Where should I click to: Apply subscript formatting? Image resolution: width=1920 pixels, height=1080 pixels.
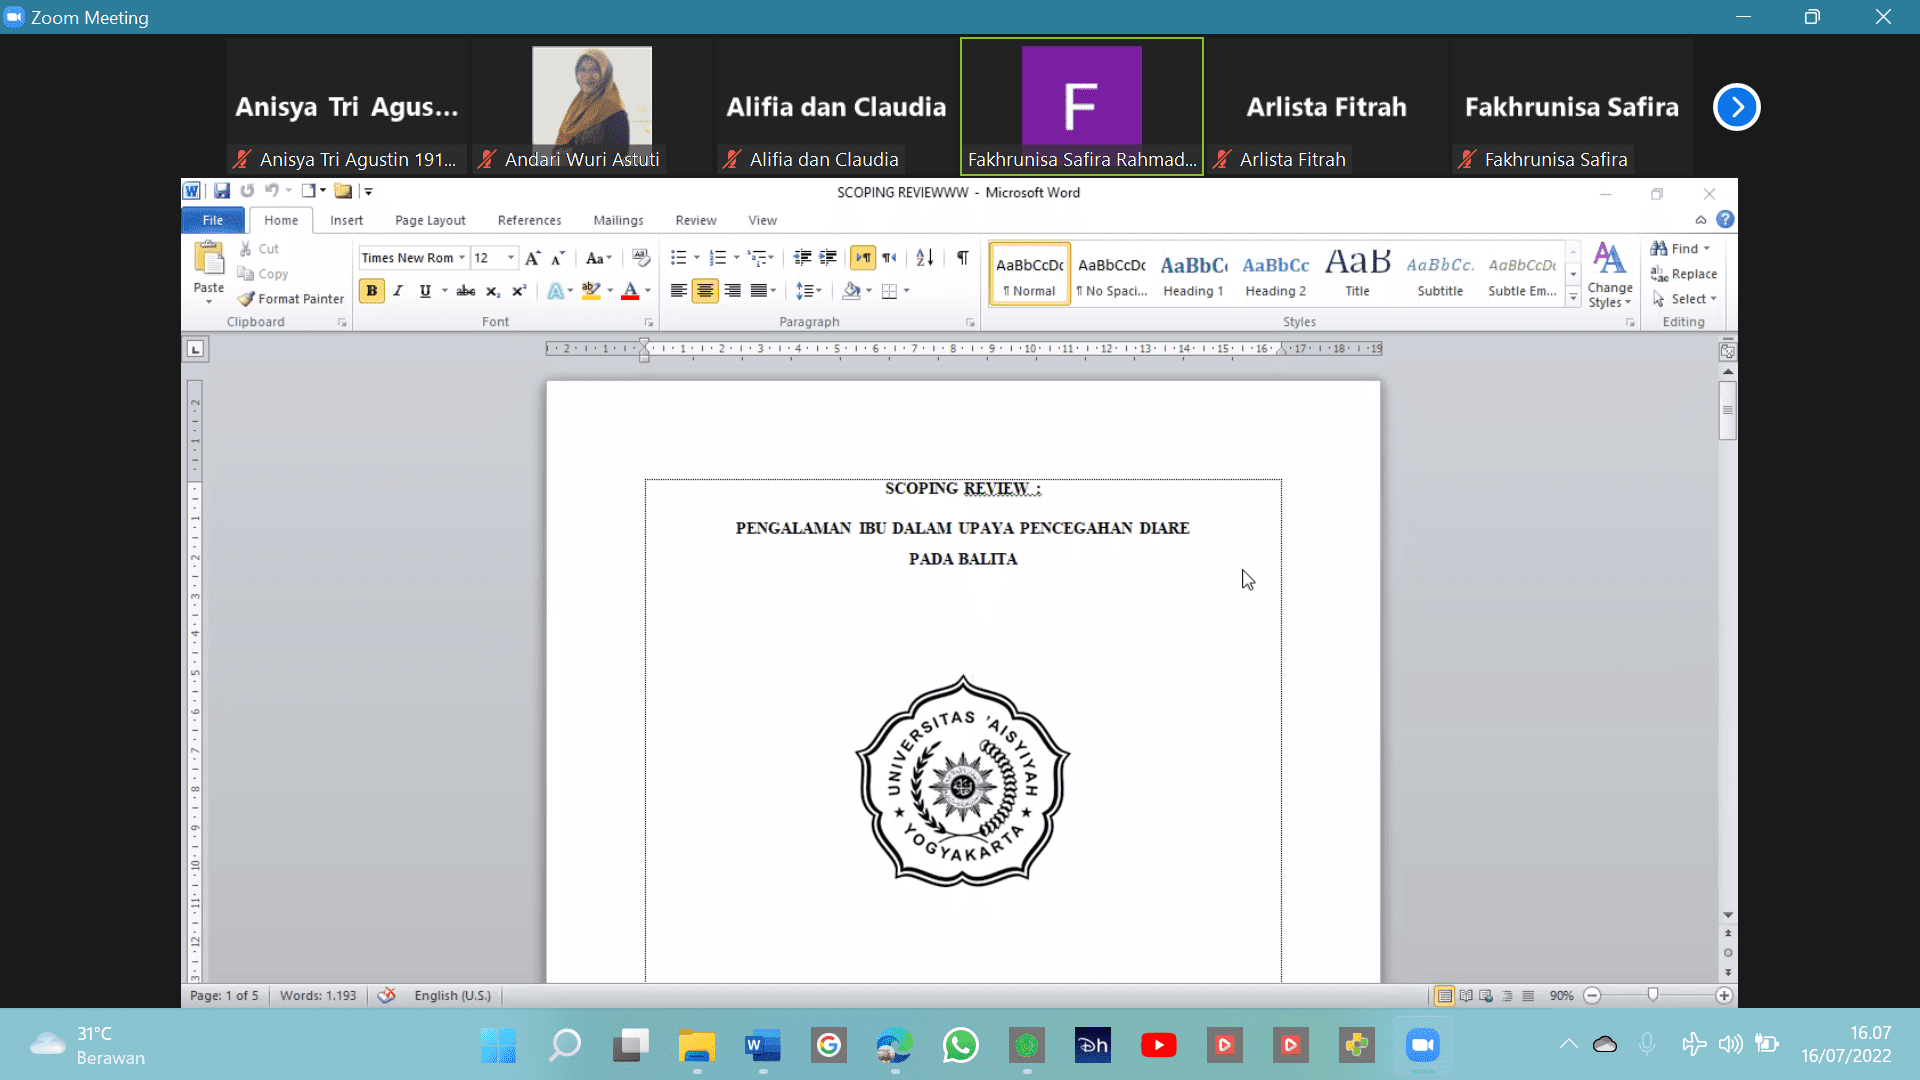[492, 291]
